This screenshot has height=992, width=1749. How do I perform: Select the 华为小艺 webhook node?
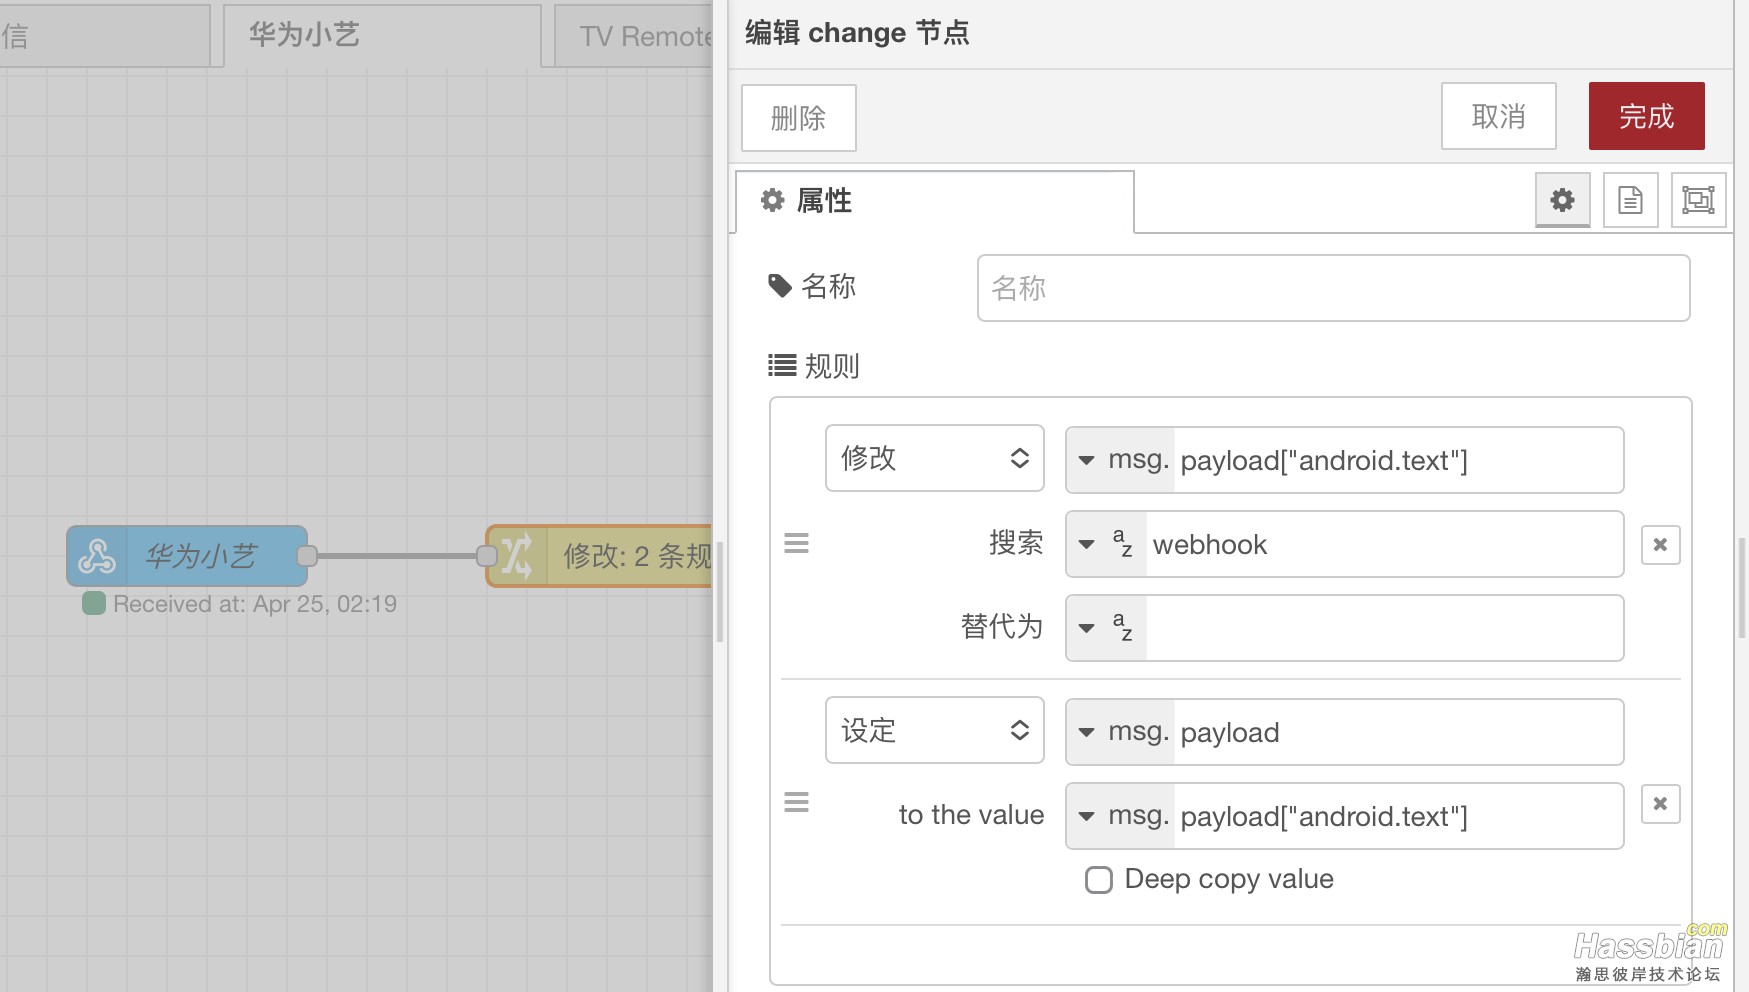187,556
